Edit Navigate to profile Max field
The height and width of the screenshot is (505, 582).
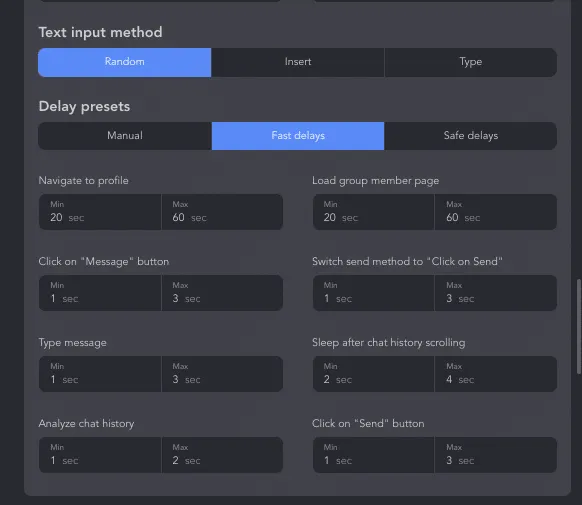(222, 212)
